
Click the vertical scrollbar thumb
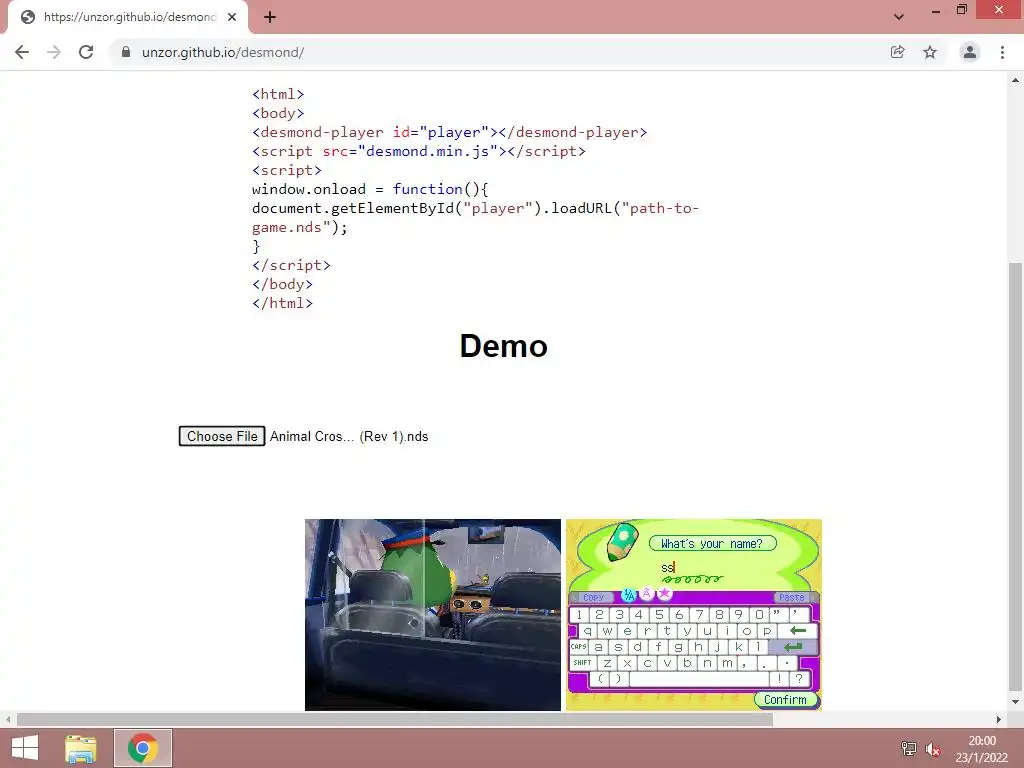click(x=1015, y=475)
